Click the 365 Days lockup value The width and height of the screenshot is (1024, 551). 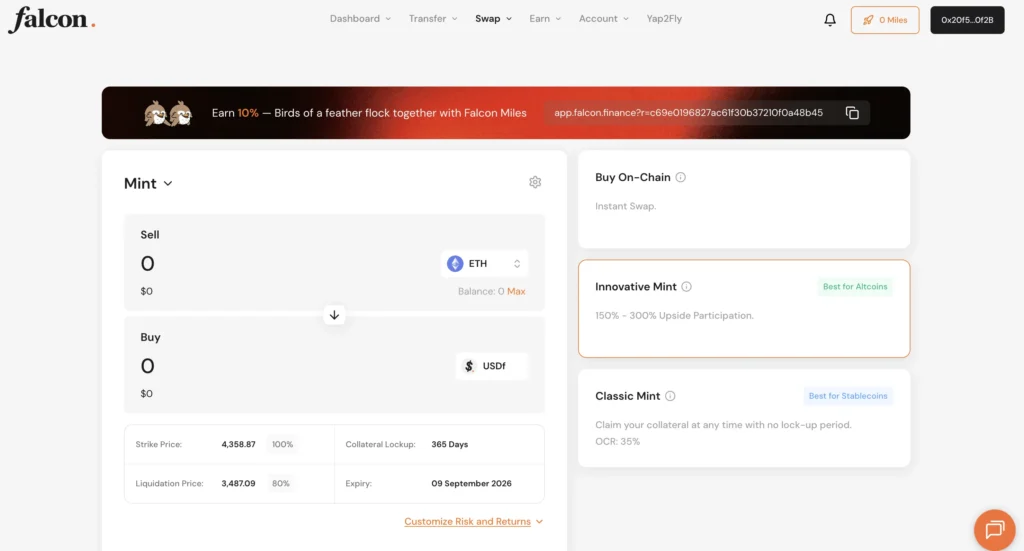pyautogui.click(x=449, y=444)
